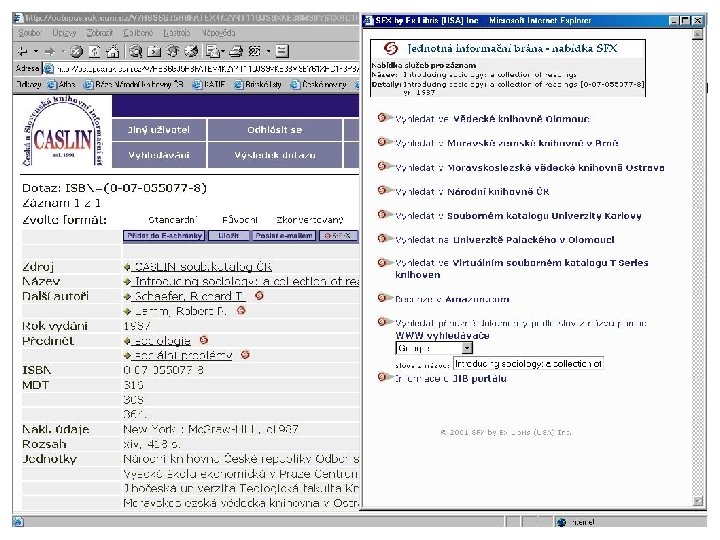This screenshot has width=720, height=540.
Task: Open the CASLIN souborný katalog ČR link
Action: [x=202, y=266]
